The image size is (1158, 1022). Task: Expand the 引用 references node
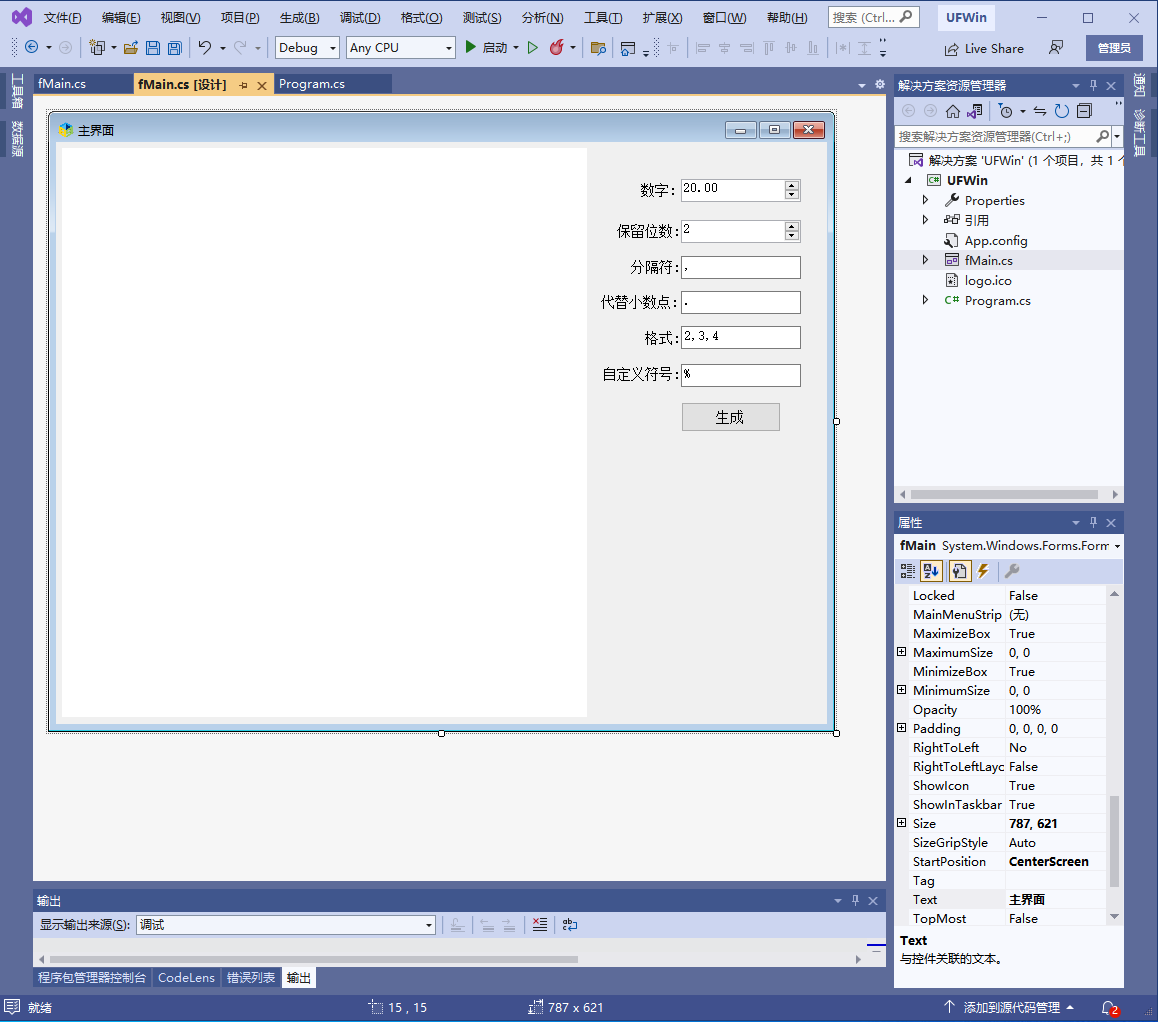[x=925, y=220]
